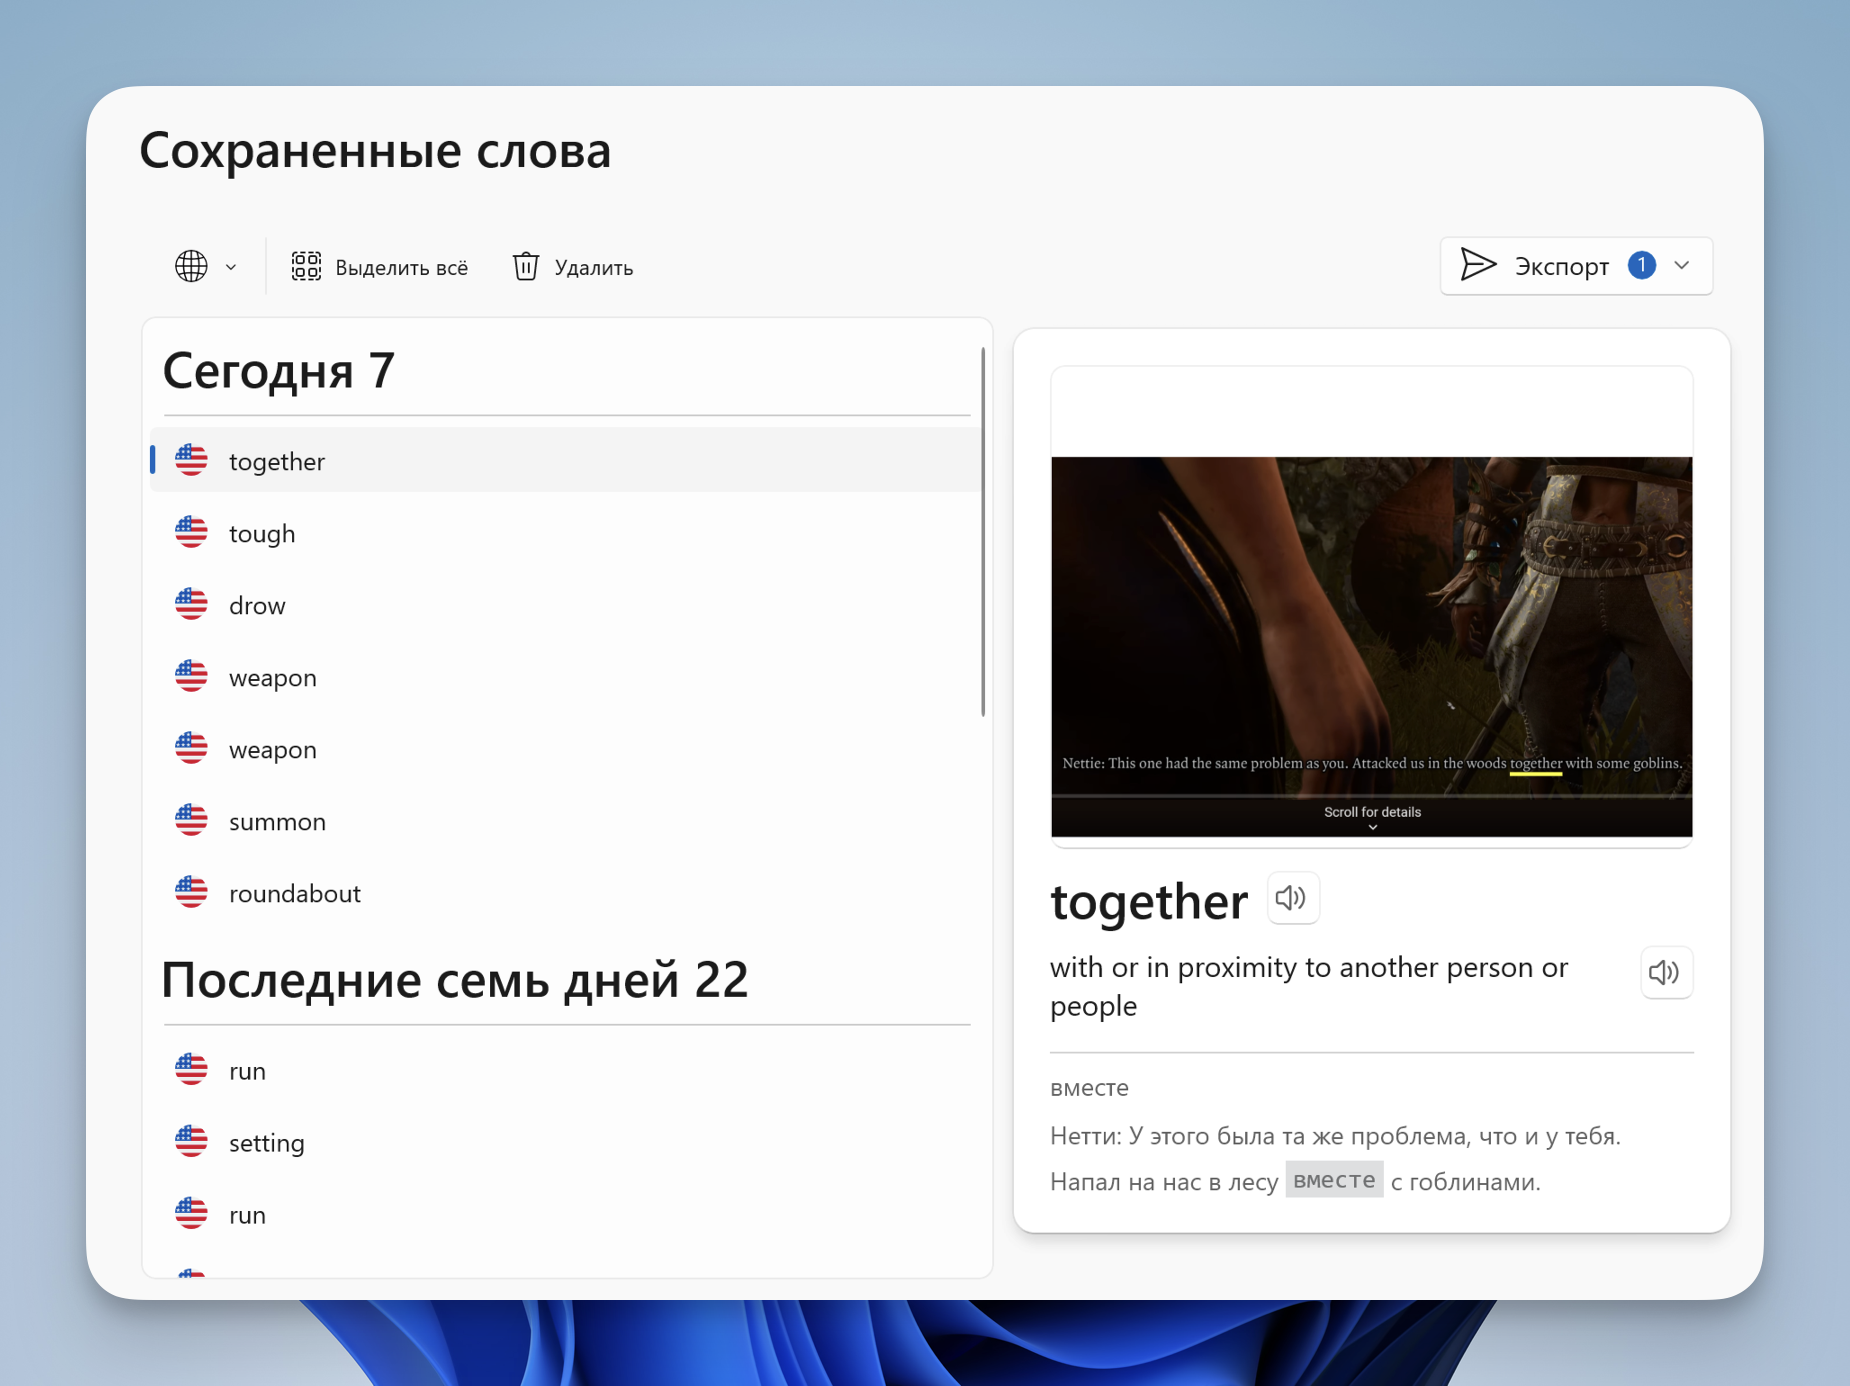Click the 'Сегодня 7' section header
The image size is (1850, 1386).
point(279,371)
